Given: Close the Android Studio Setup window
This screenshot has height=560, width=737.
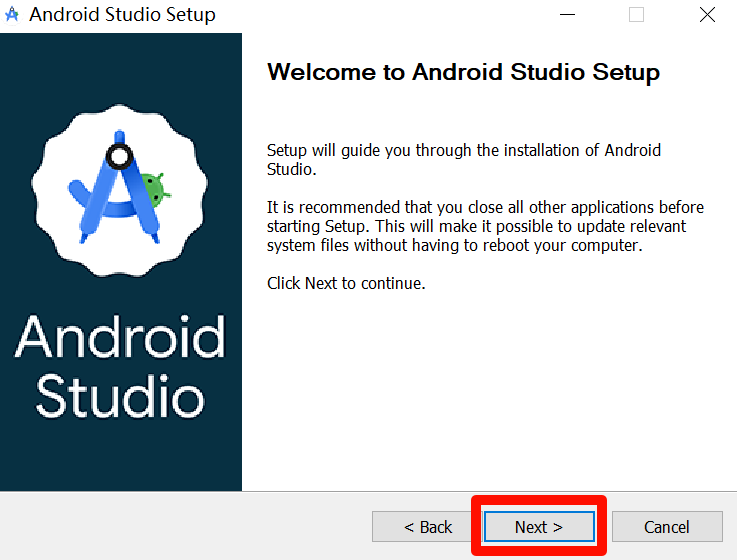Looking at the screenshot, I should tap(707, 15).
